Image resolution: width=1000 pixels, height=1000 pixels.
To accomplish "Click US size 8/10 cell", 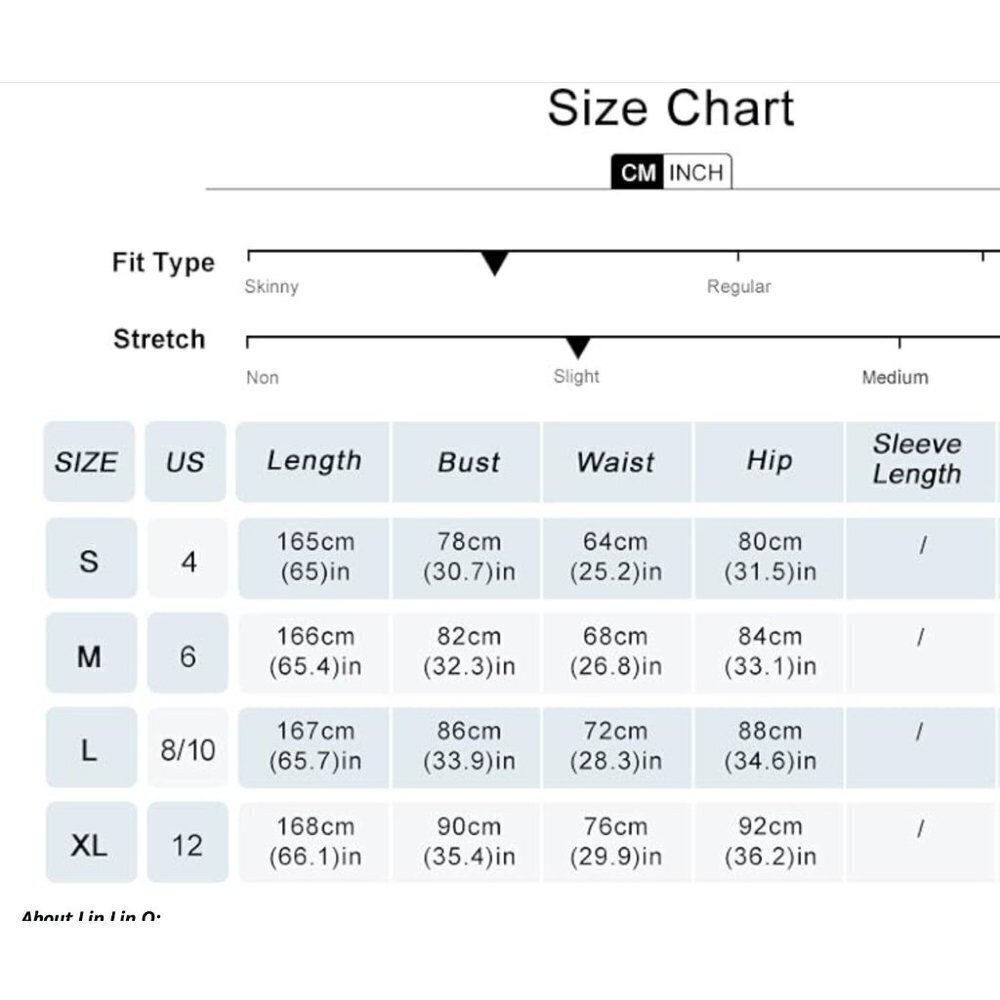I will pyautogui.click(x=188, y=747).
